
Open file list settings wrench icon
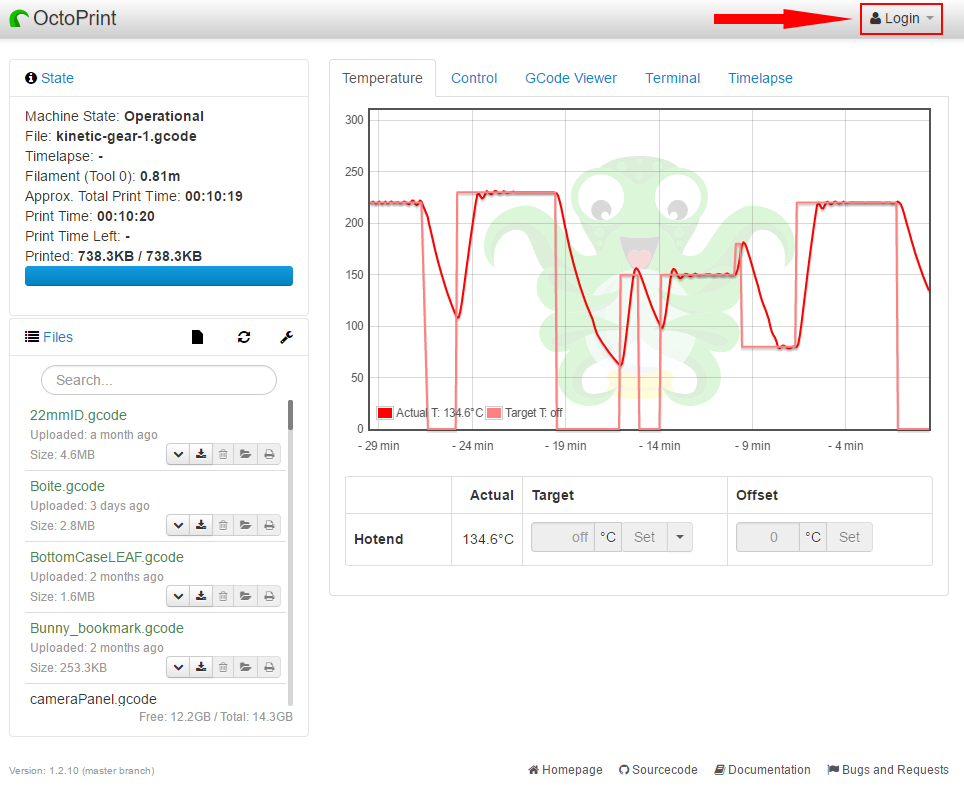tap(286, 337)
